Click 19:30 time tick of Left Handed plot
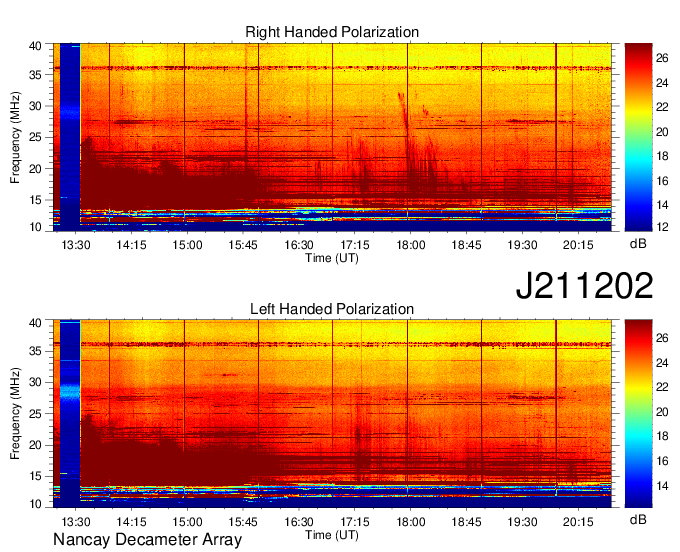The width and height of the screenshot is (680, 552). (x=522, y=522)
